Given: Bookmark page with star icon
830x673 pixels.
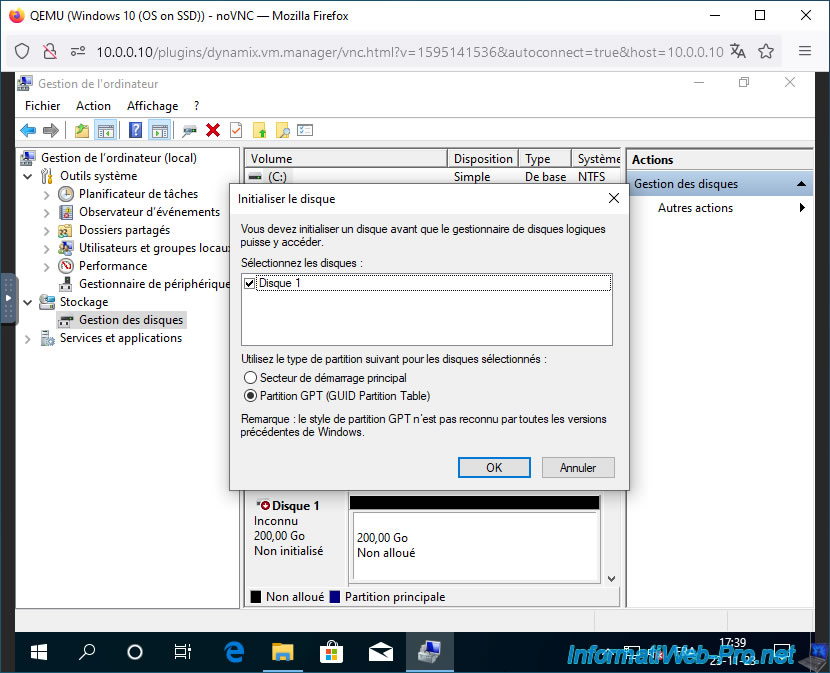Looking at the screenshot, I should point(766,51).
